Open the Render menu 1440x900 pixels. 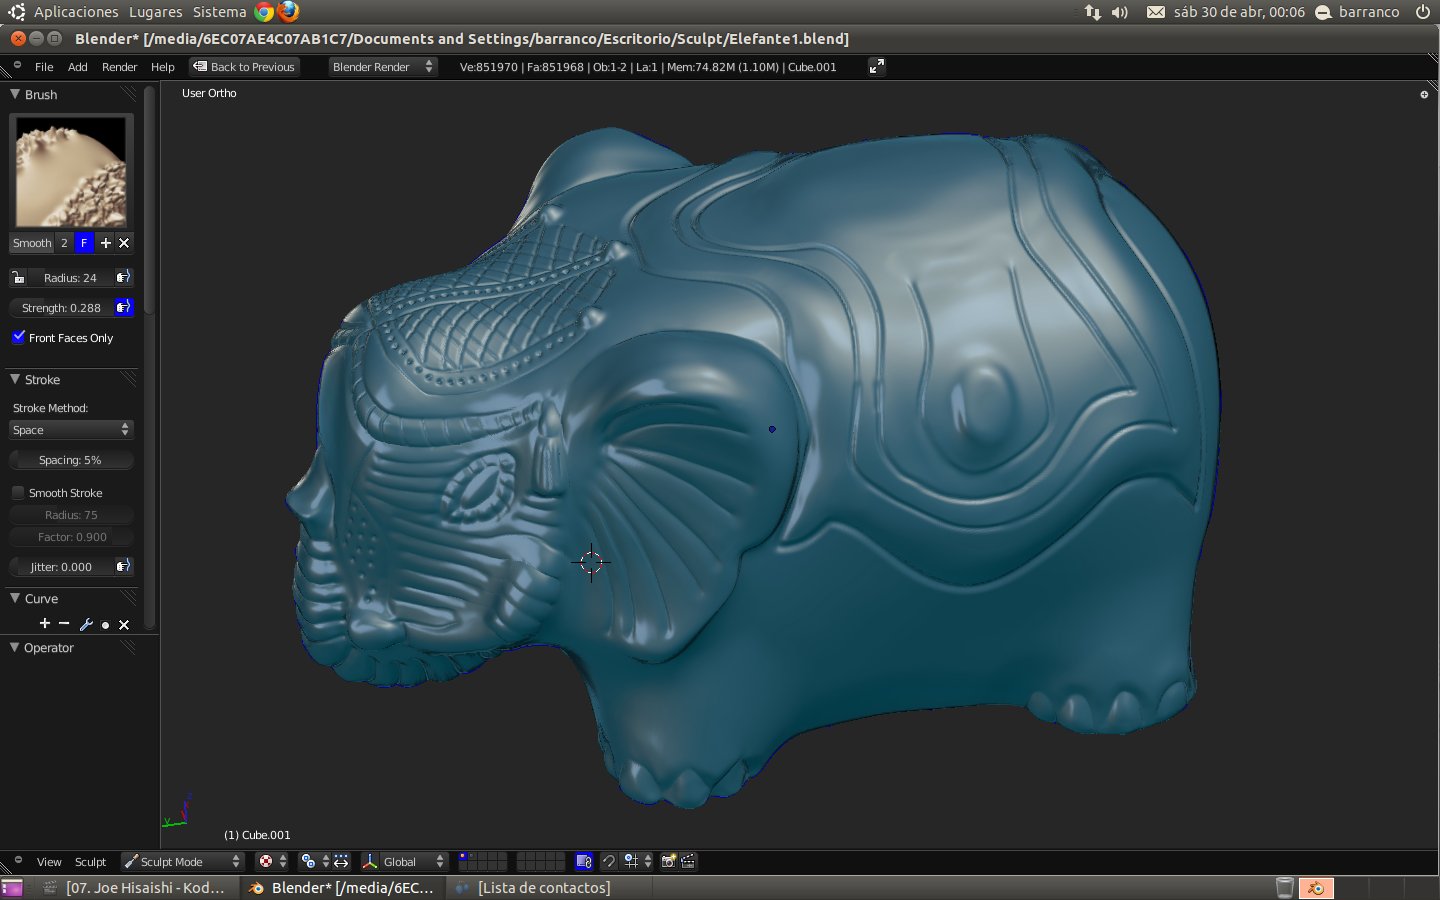point(119,67)
